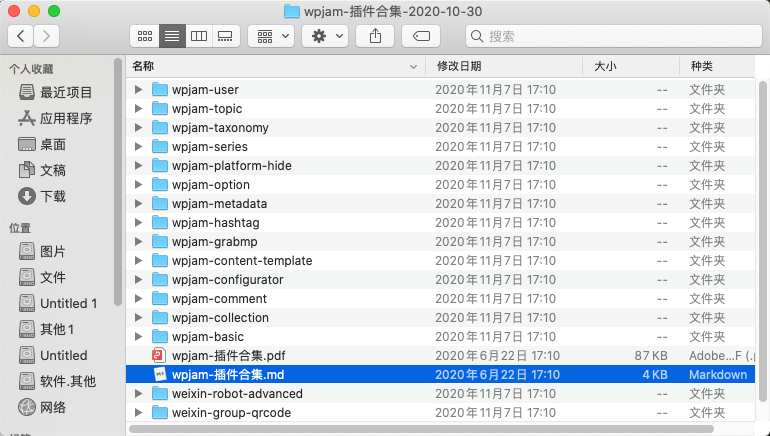Viewport: 770px width, 436px height.
Task: Switch to icon view in toolbar
Action: tap(145, 36)
